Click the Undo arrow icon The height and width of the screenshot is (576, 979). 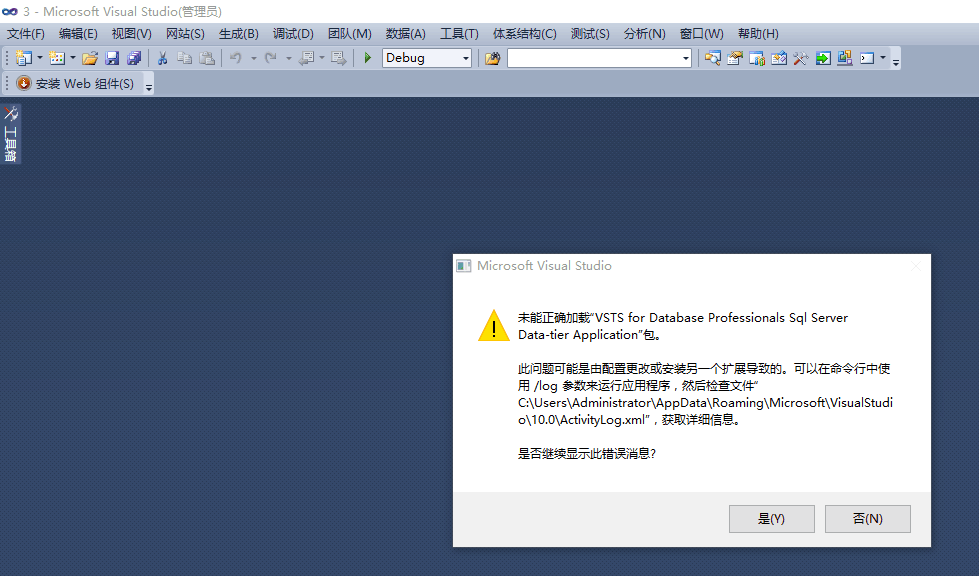[235, 58]
